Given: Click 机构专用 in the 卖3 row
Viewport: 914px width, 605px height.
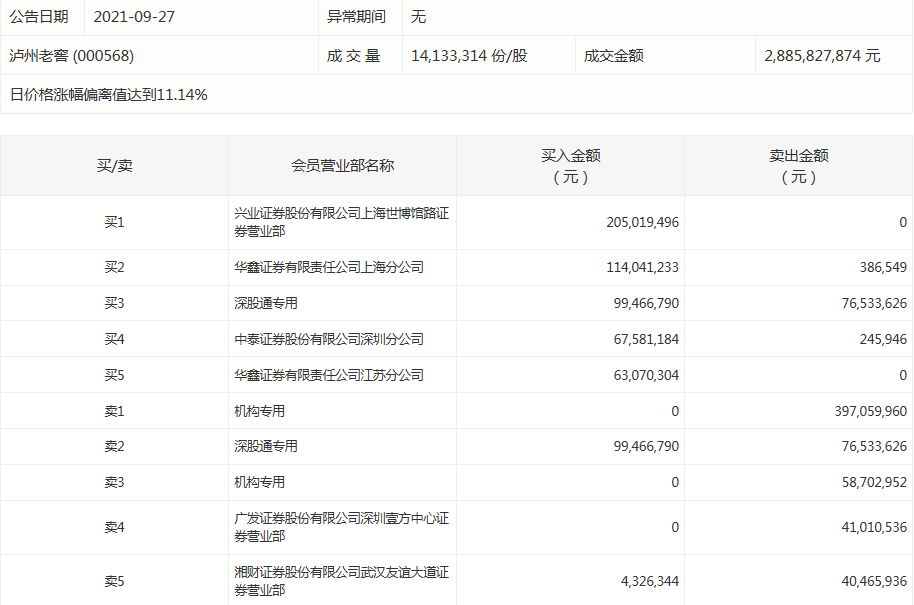Looking at the screenshot, I should (x=259, y=483).
